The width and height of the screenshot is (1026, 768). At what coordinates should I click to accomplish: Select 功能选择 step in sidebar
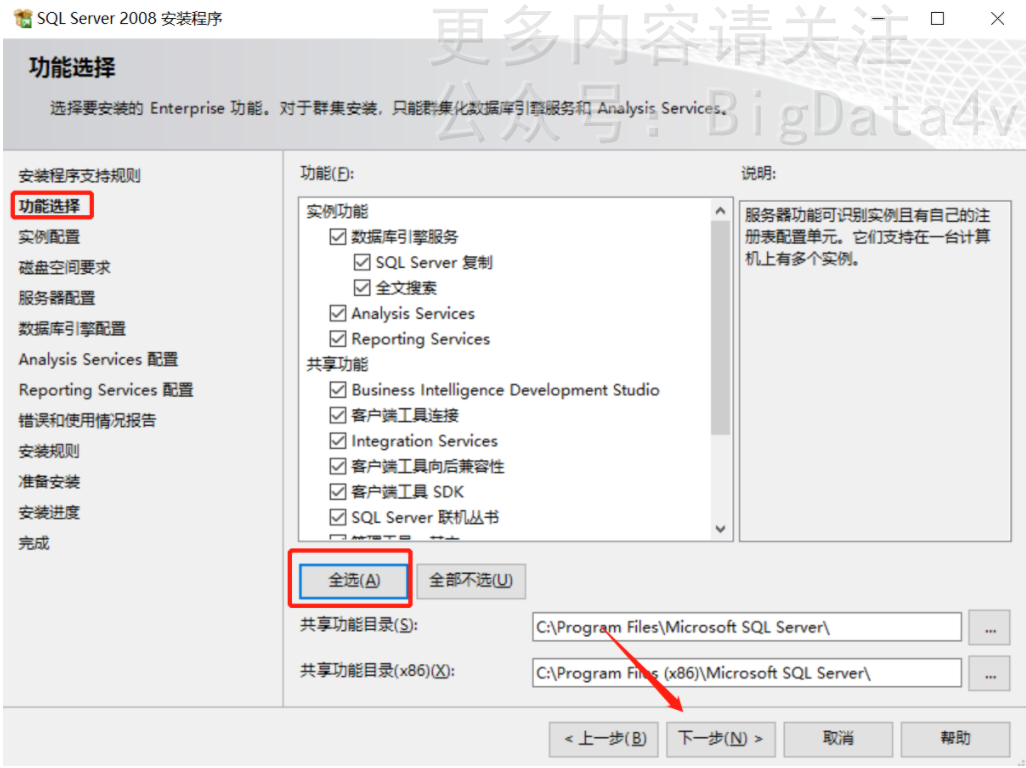click(x=49, y=206)
